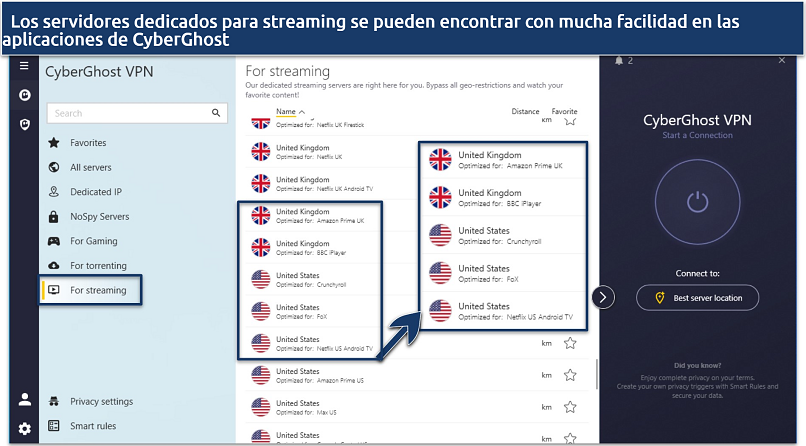Sort server list by Name column

(286, 112)
